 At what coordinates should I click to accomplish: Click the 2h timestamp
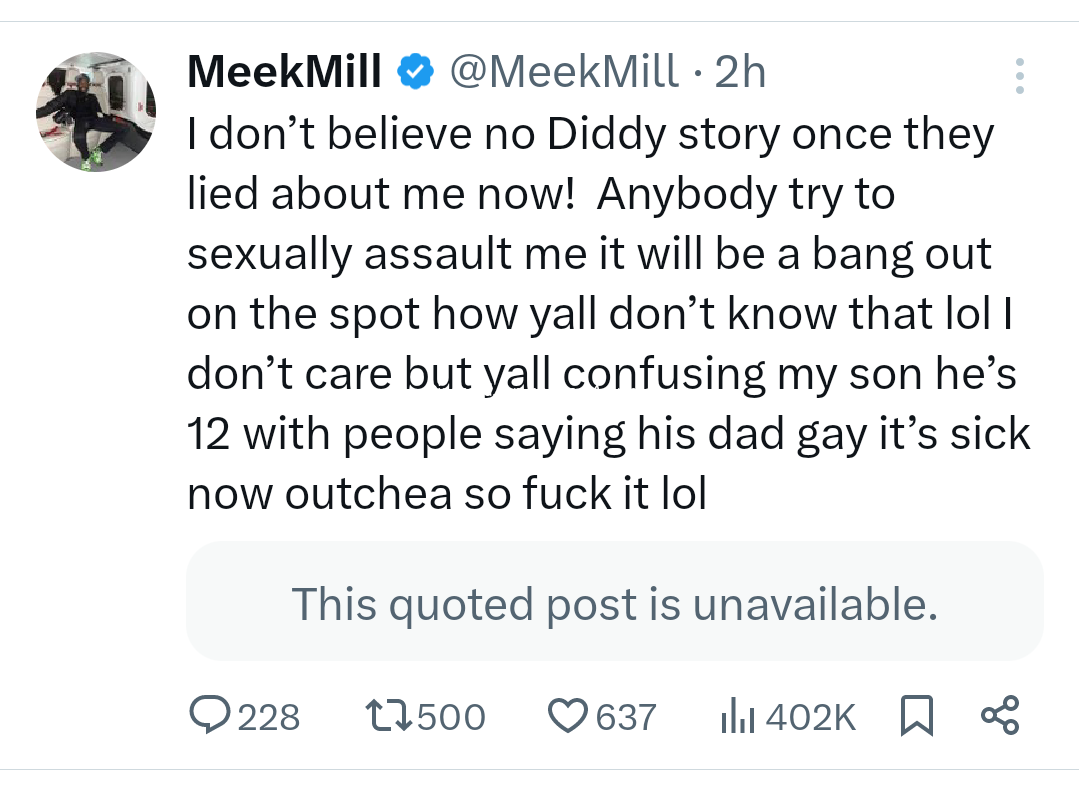pos(740,72)
